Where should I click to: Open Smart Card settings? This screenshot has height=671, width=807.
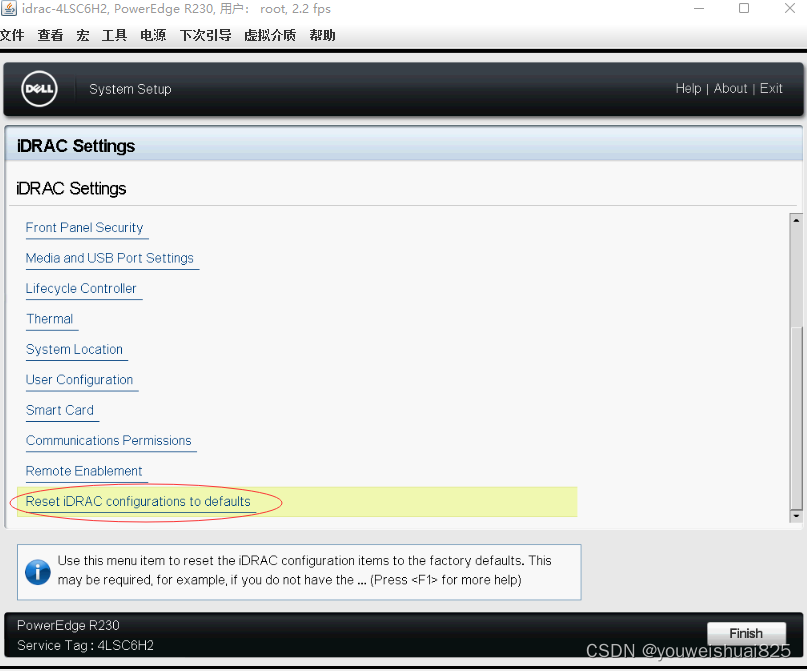point(60,410)
